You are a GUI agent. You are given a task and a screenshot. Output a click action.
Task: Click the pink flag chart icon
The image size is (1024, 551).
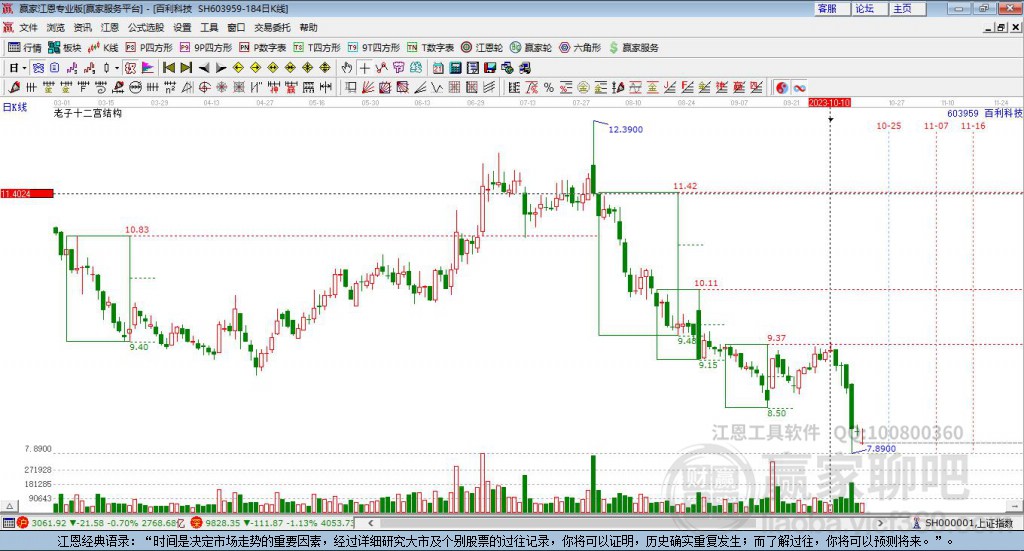148,68
